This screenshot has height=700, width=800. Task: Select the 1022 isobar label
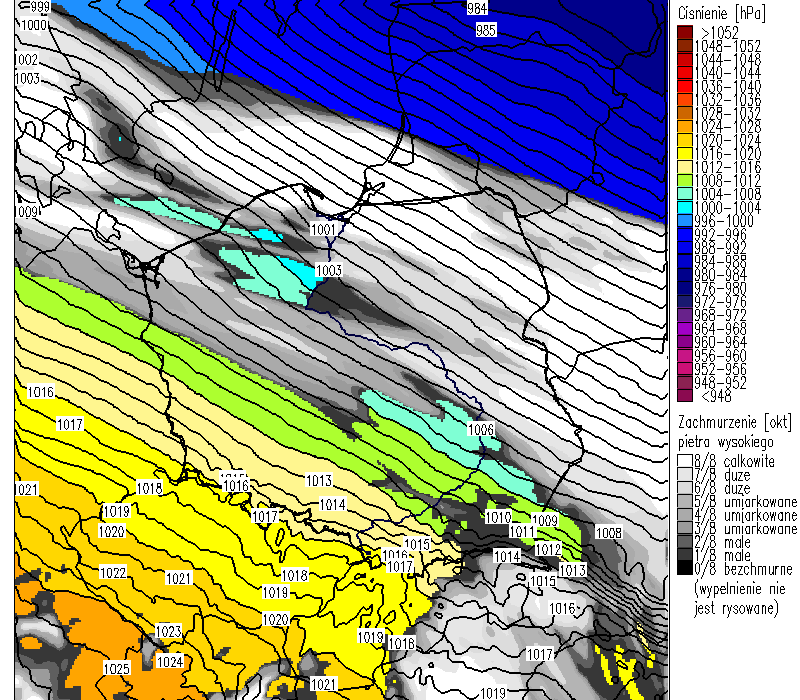point(113,572)
